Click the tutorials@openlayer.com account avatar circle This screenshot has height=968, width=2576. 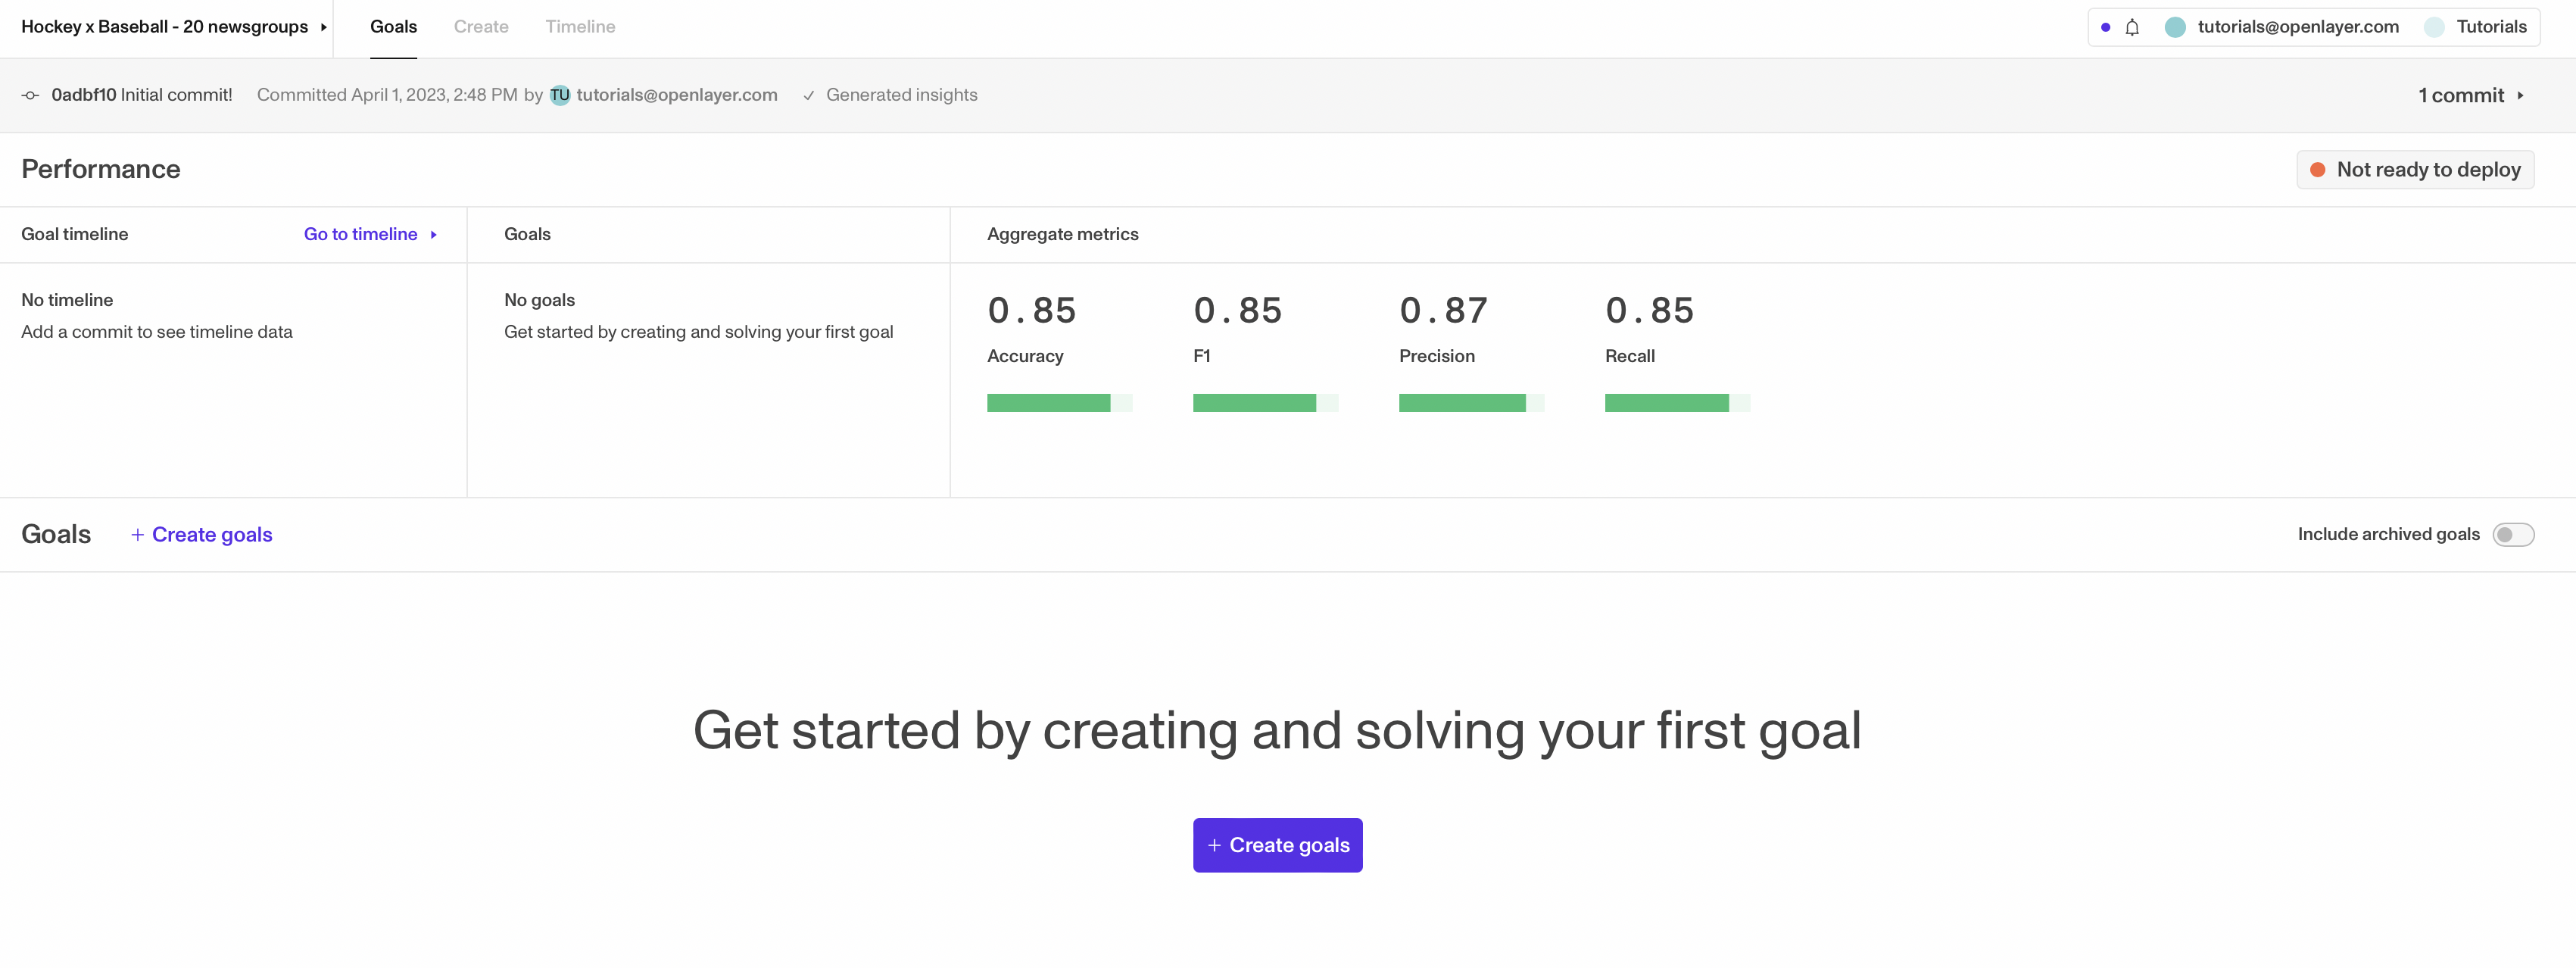point(2175,28)
